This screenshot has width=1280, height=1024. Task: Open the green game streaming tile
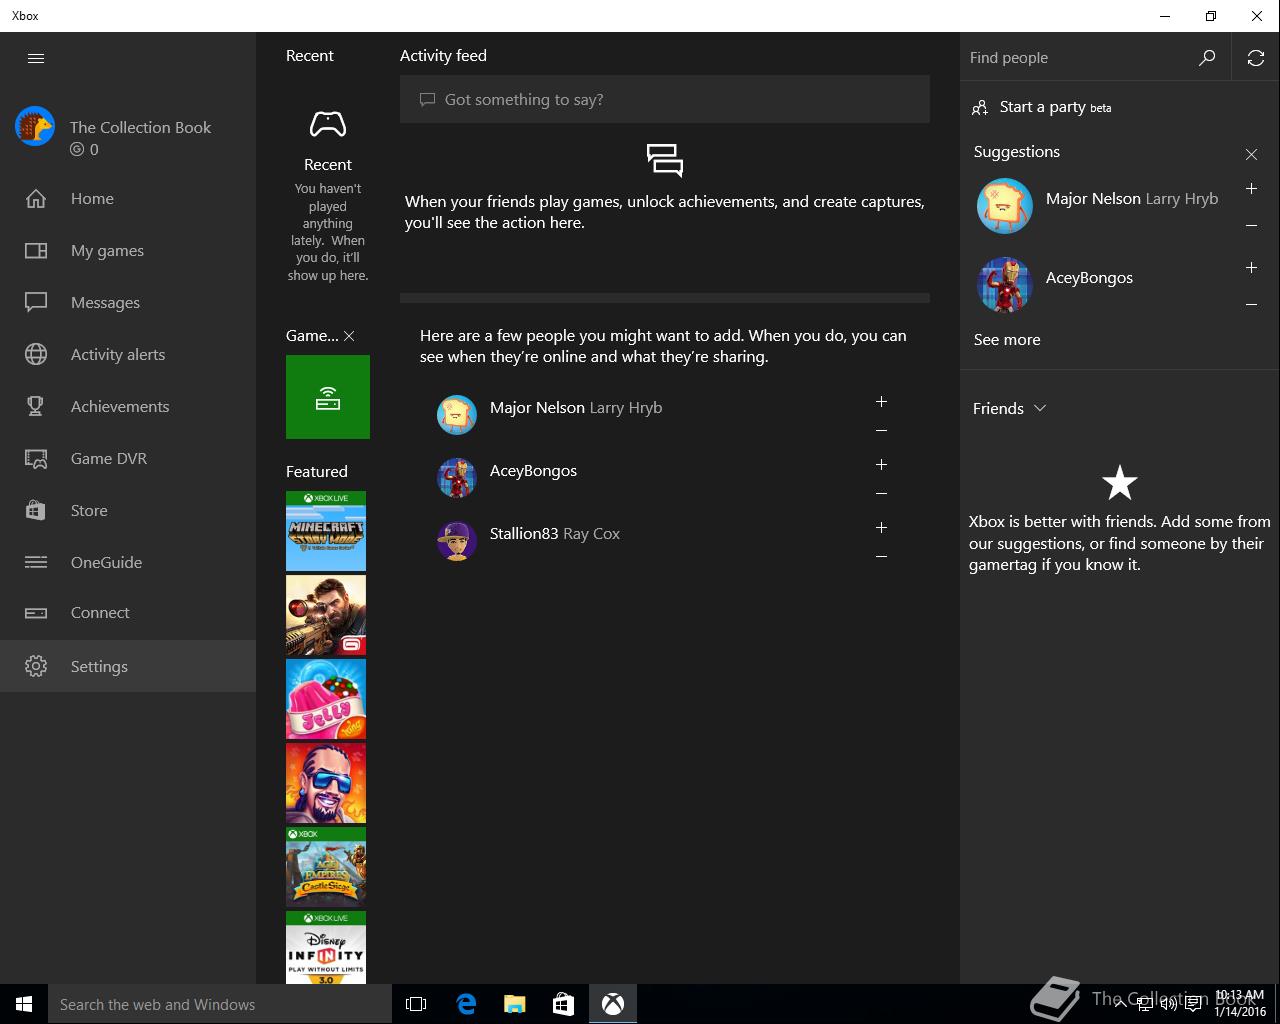click(x=328, y=397)
